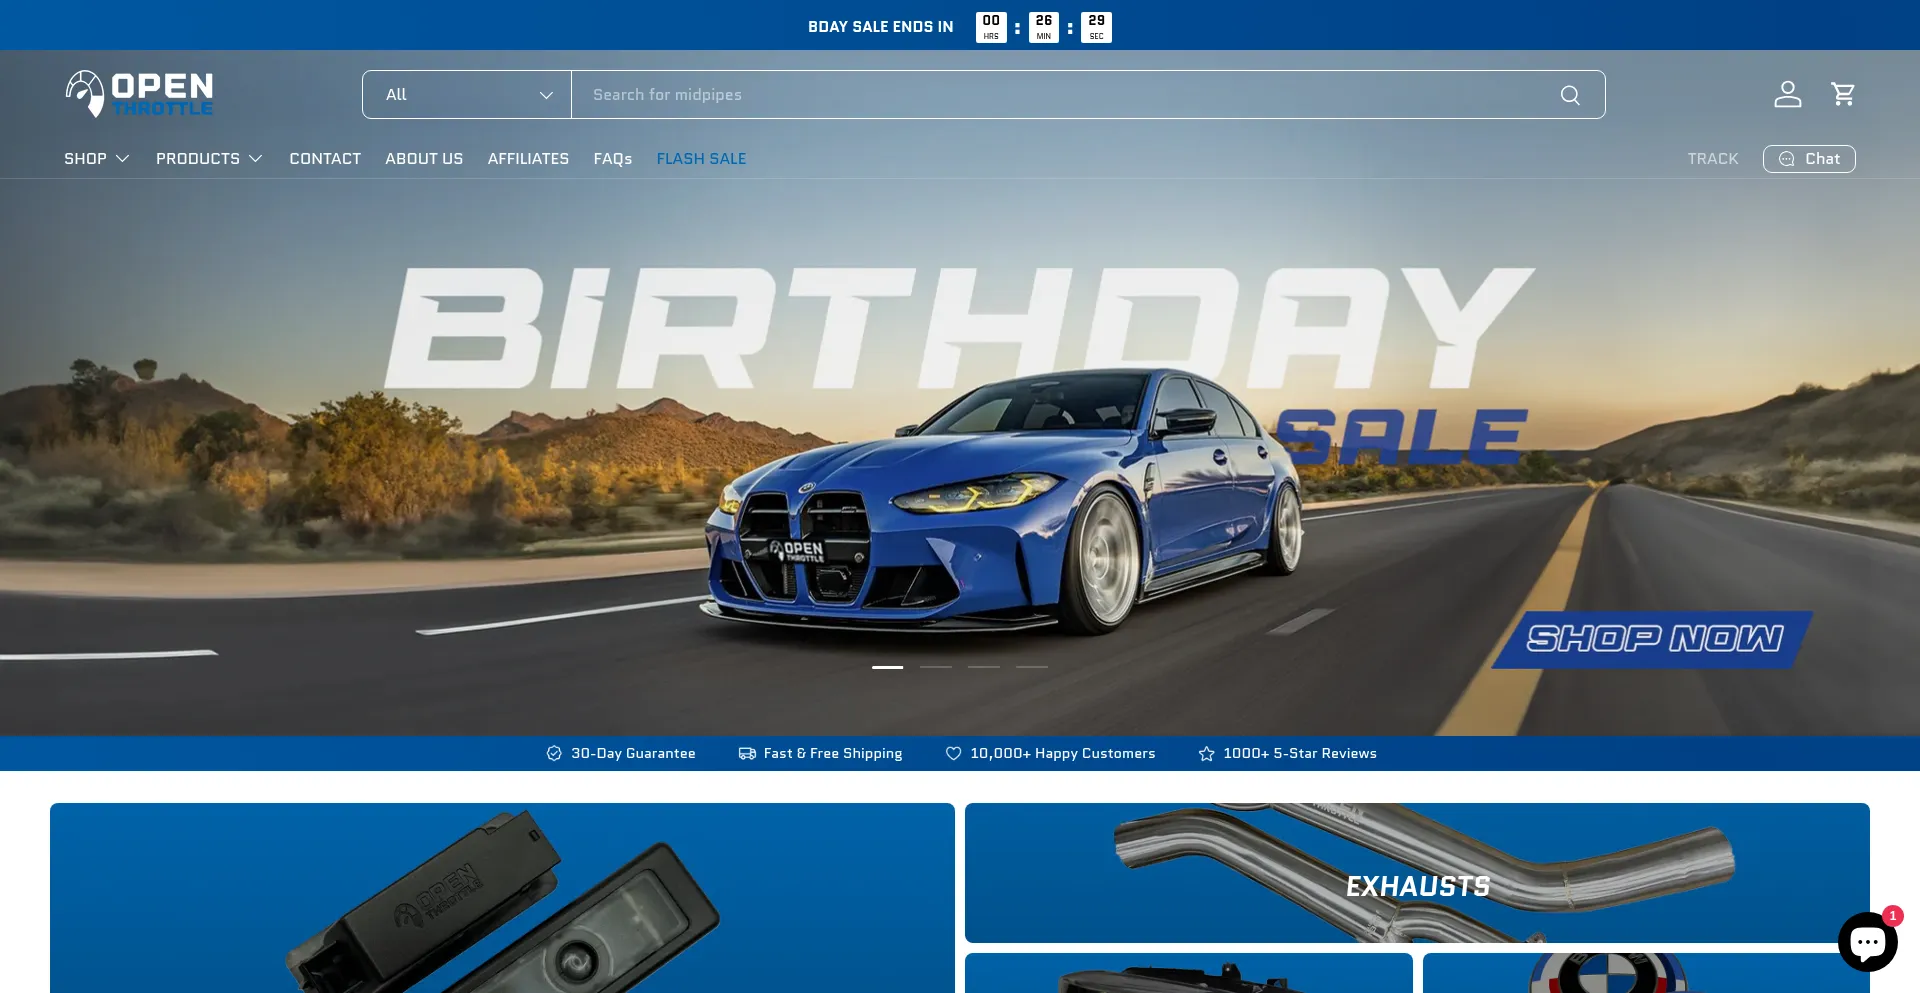Viewport: 1920px width, 993px height.
Task: Expand the PRODUCTS menu
Action: tap(209, 159)
